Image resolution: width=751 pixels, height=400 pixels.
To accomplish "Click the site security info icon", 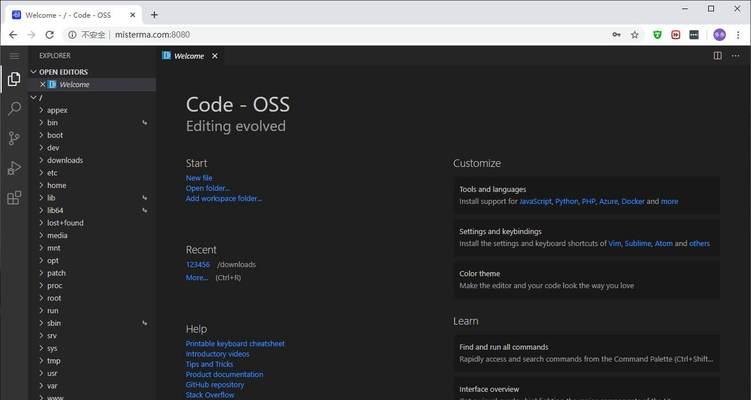I will point(72,34).
